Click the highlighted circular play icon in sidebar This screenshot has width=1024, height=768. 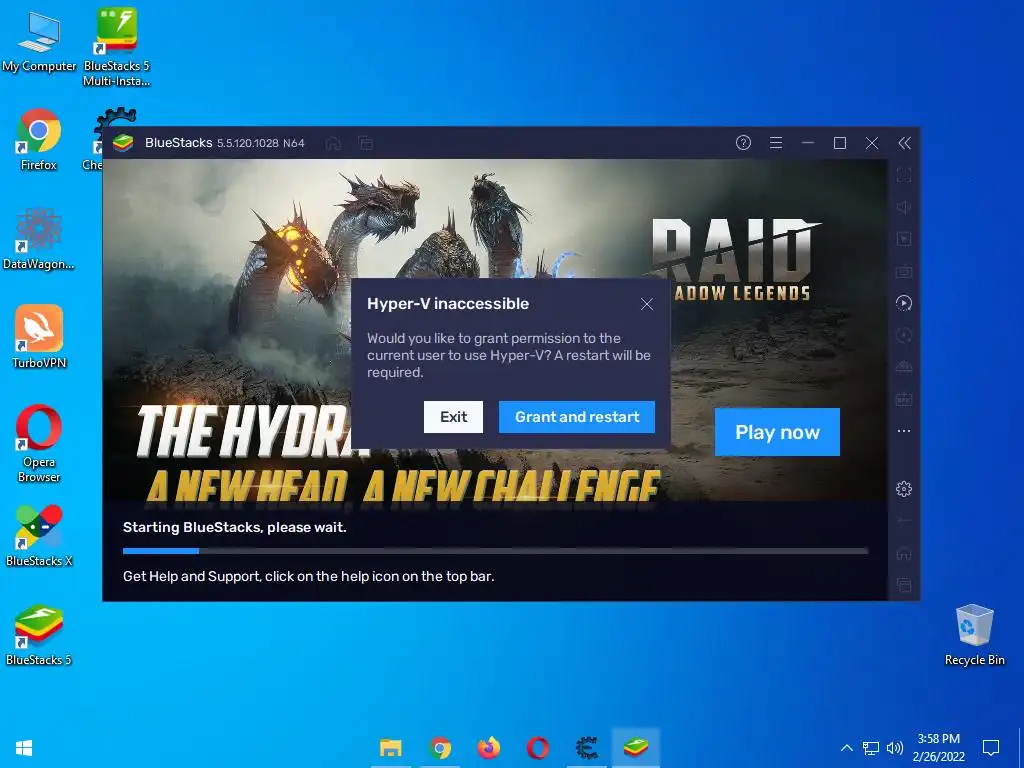coord(904,302)
